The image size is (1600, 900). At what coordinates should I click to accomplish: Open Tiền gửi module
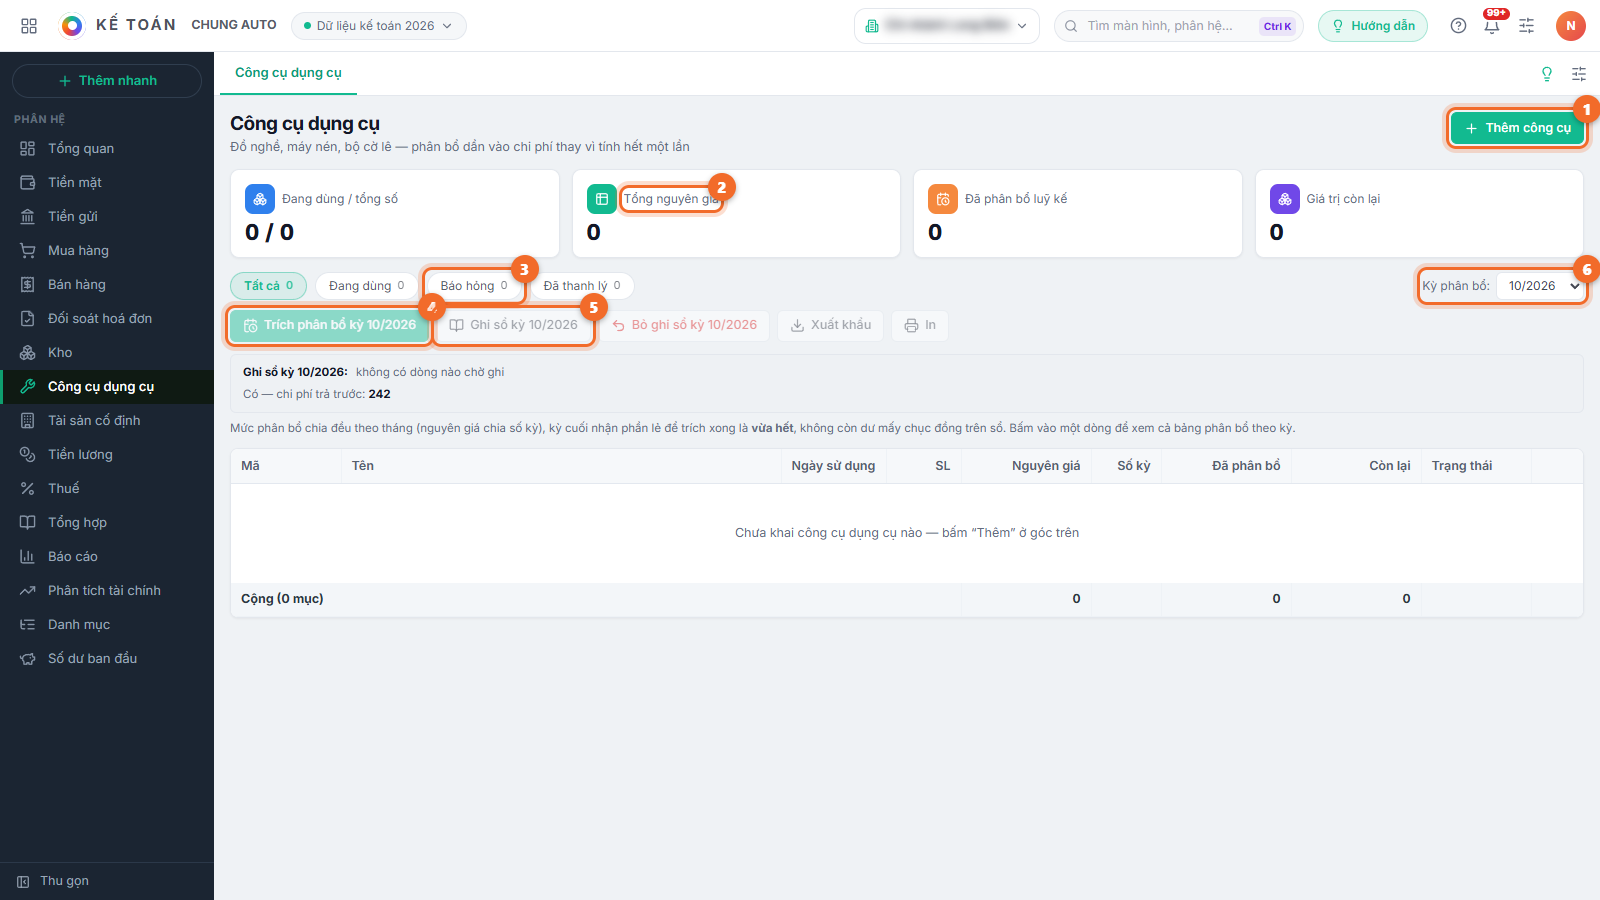[x=107, y=216]
